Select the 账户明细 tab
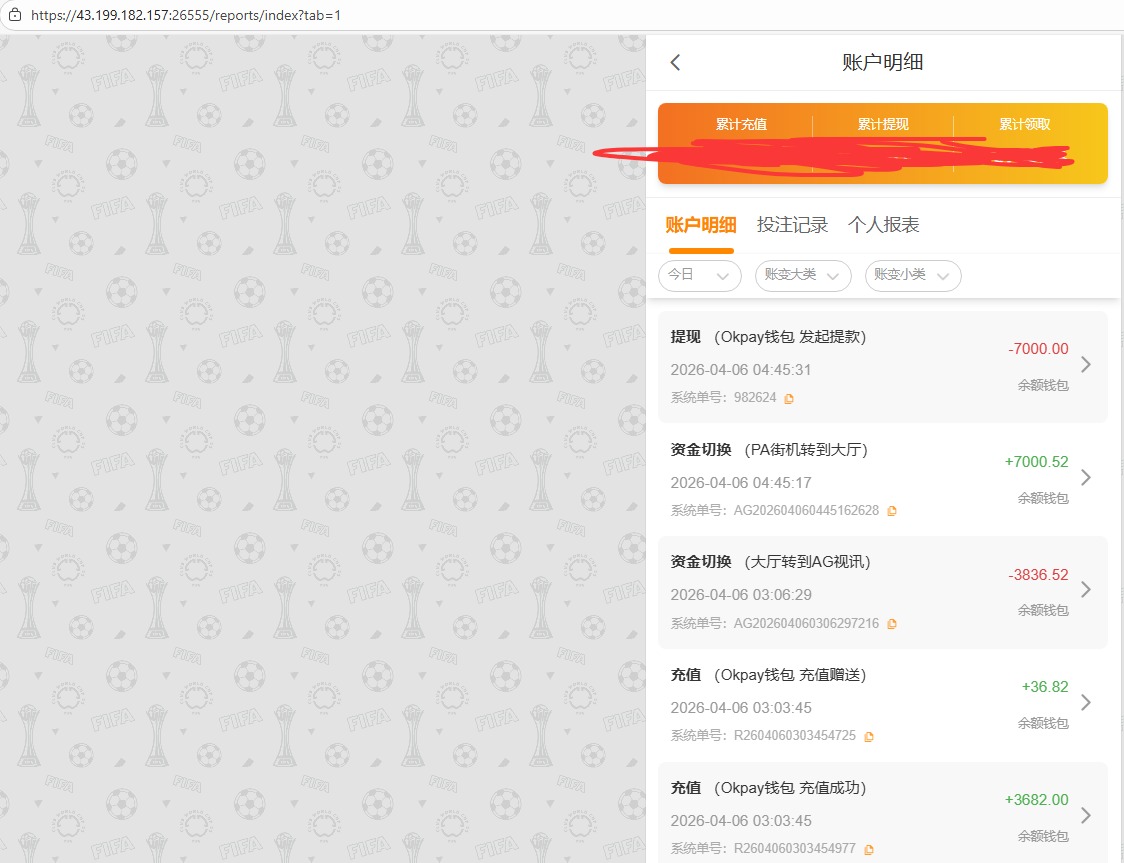The height and width of the screenshot is (863, 1124). tap(701, 225)
